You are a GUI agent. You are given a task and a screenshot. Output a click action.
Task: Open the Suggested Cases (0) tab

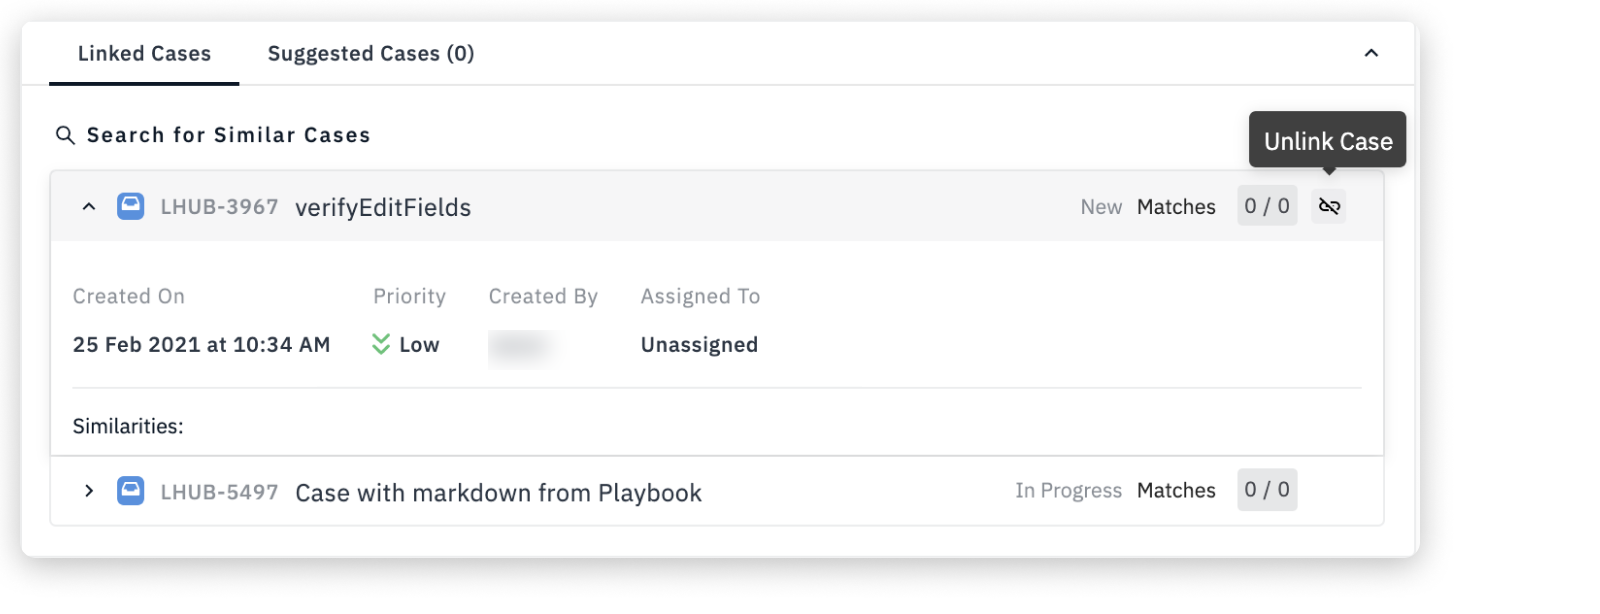pyautogui.click(x=371, y=54)
